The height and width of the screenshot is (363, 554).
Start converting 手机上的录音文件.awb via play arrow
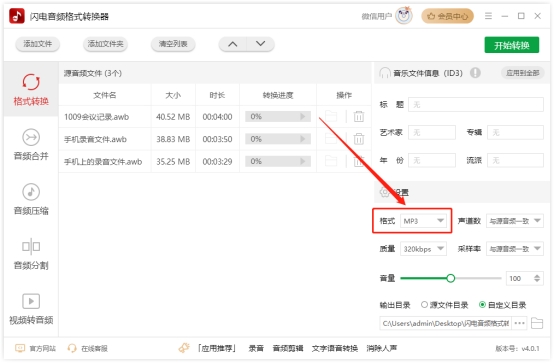303,162
